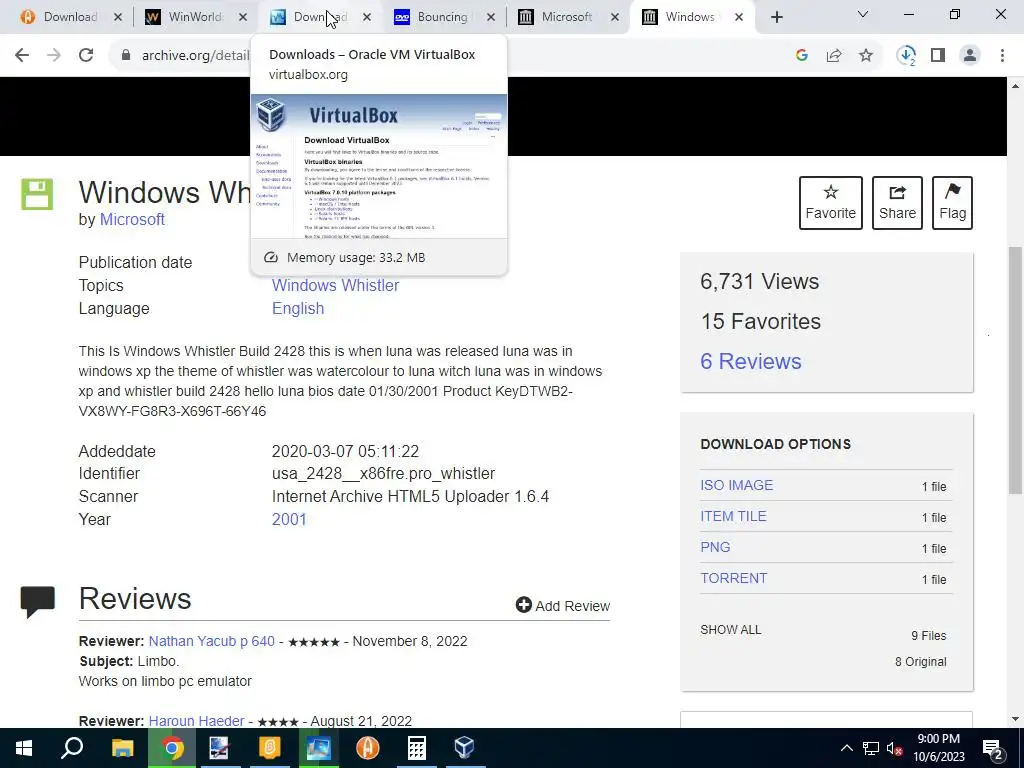Select the 8 Original count text

(920, 662)
